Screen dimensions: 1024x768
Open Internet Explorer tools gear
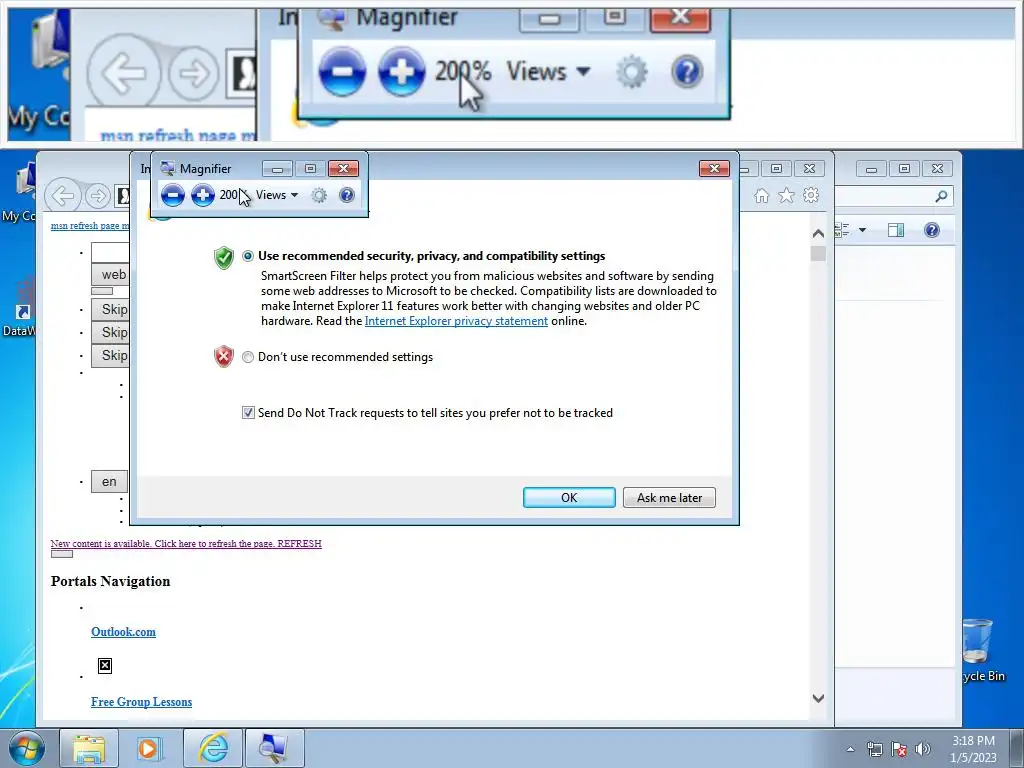(x=810, y=195)
